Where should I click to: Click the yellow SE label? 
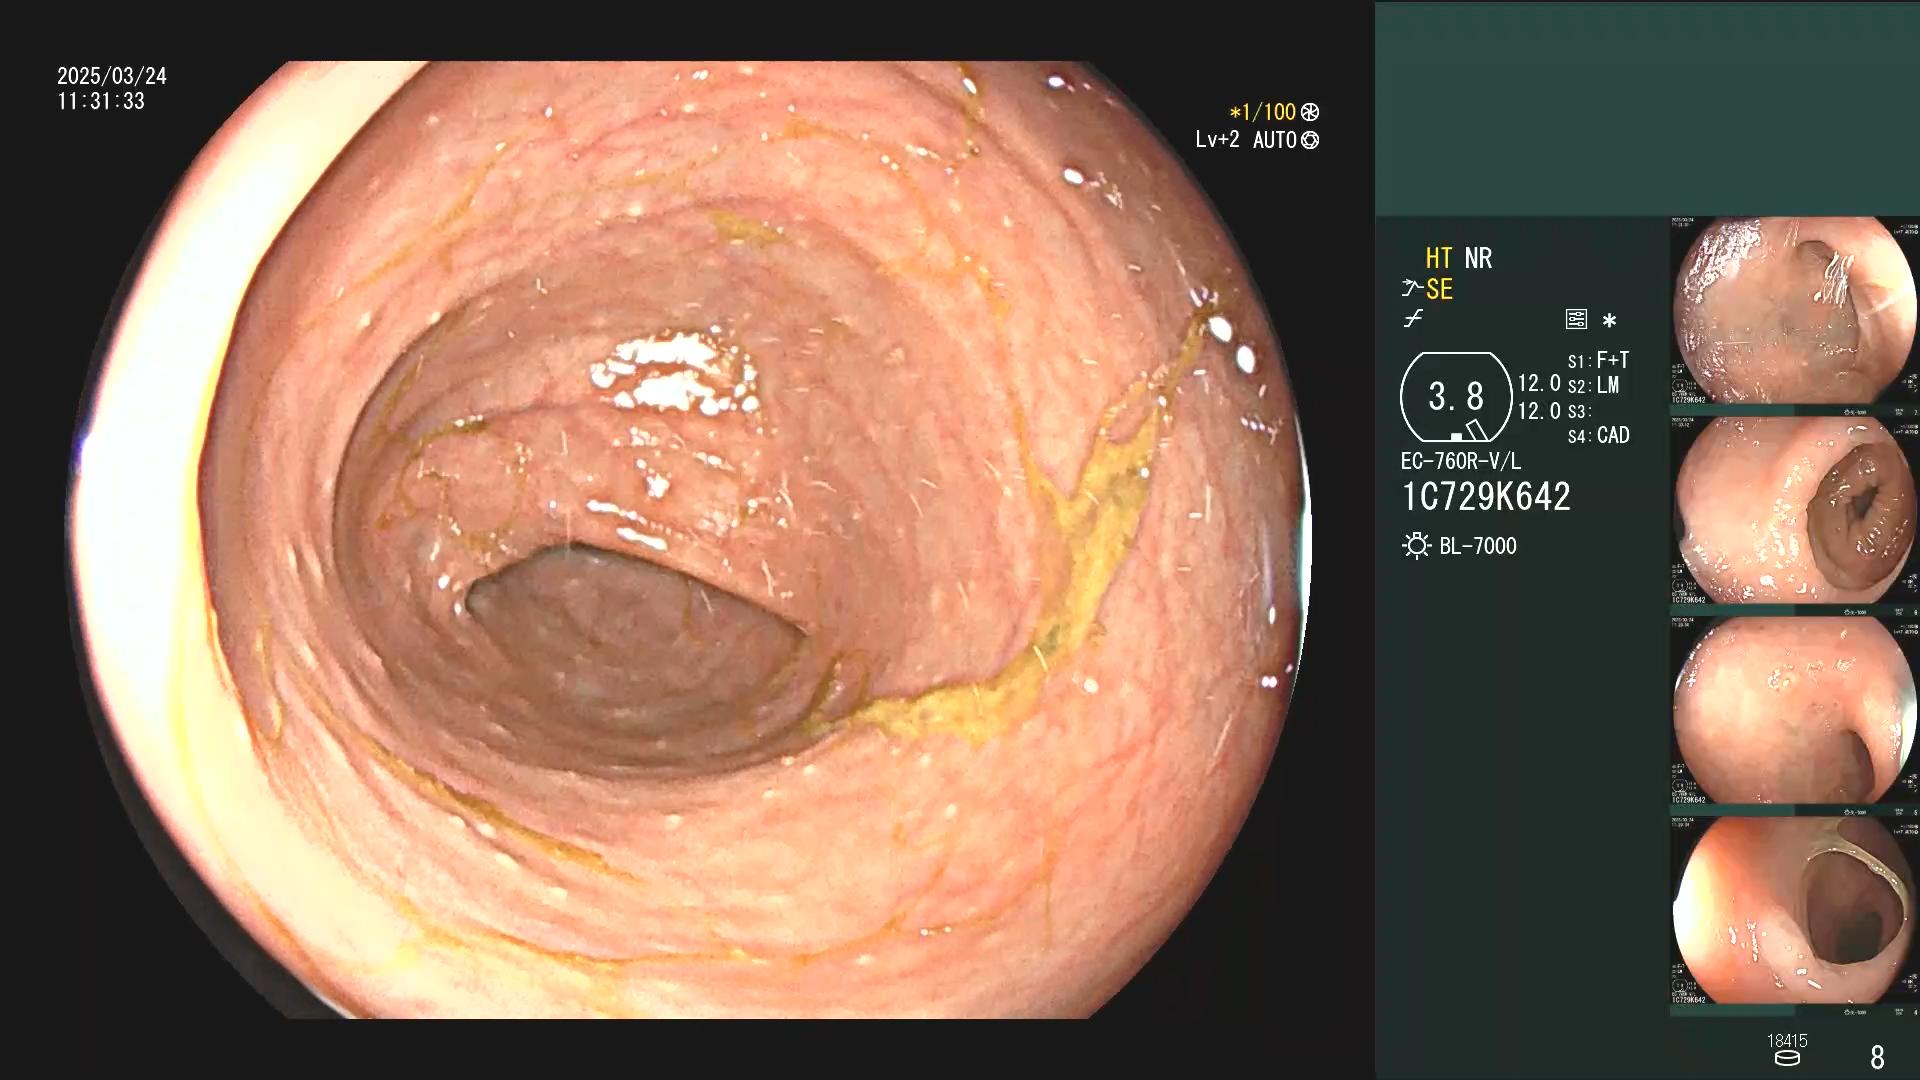(x=1439, y=289)
